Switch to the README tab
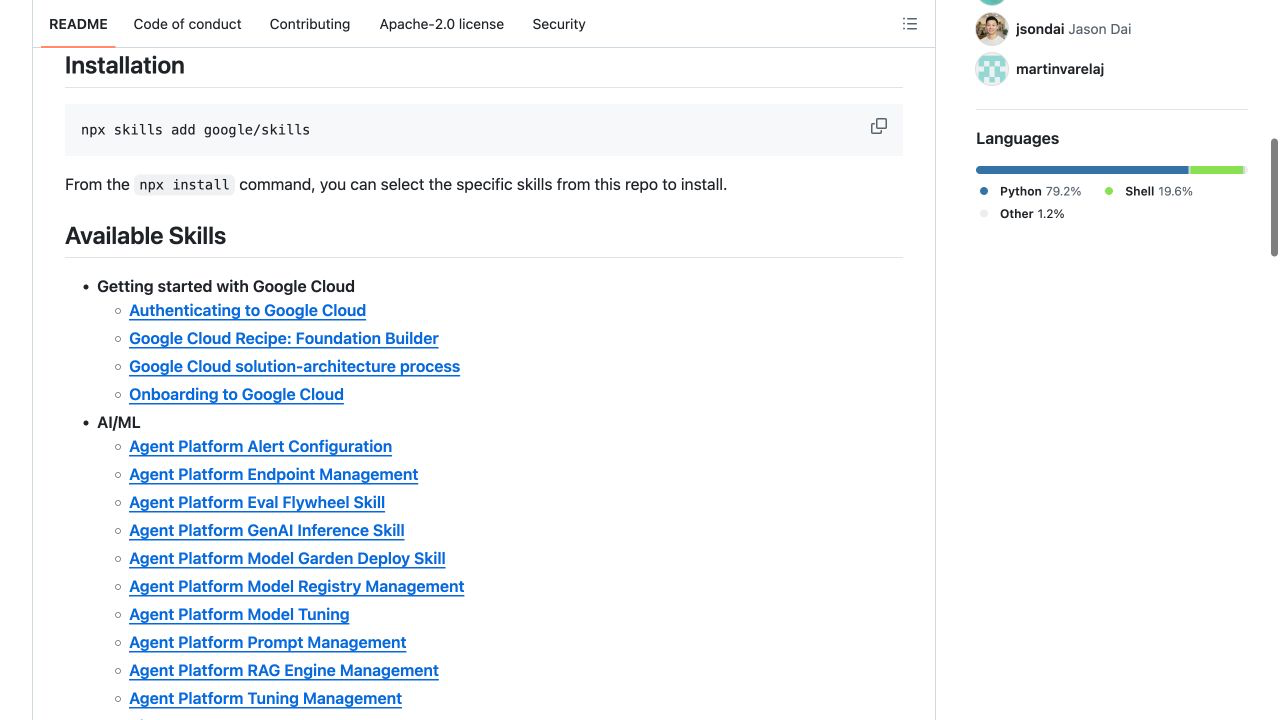The width and height of the screenshot is (1280, 720). click(78, 24)
